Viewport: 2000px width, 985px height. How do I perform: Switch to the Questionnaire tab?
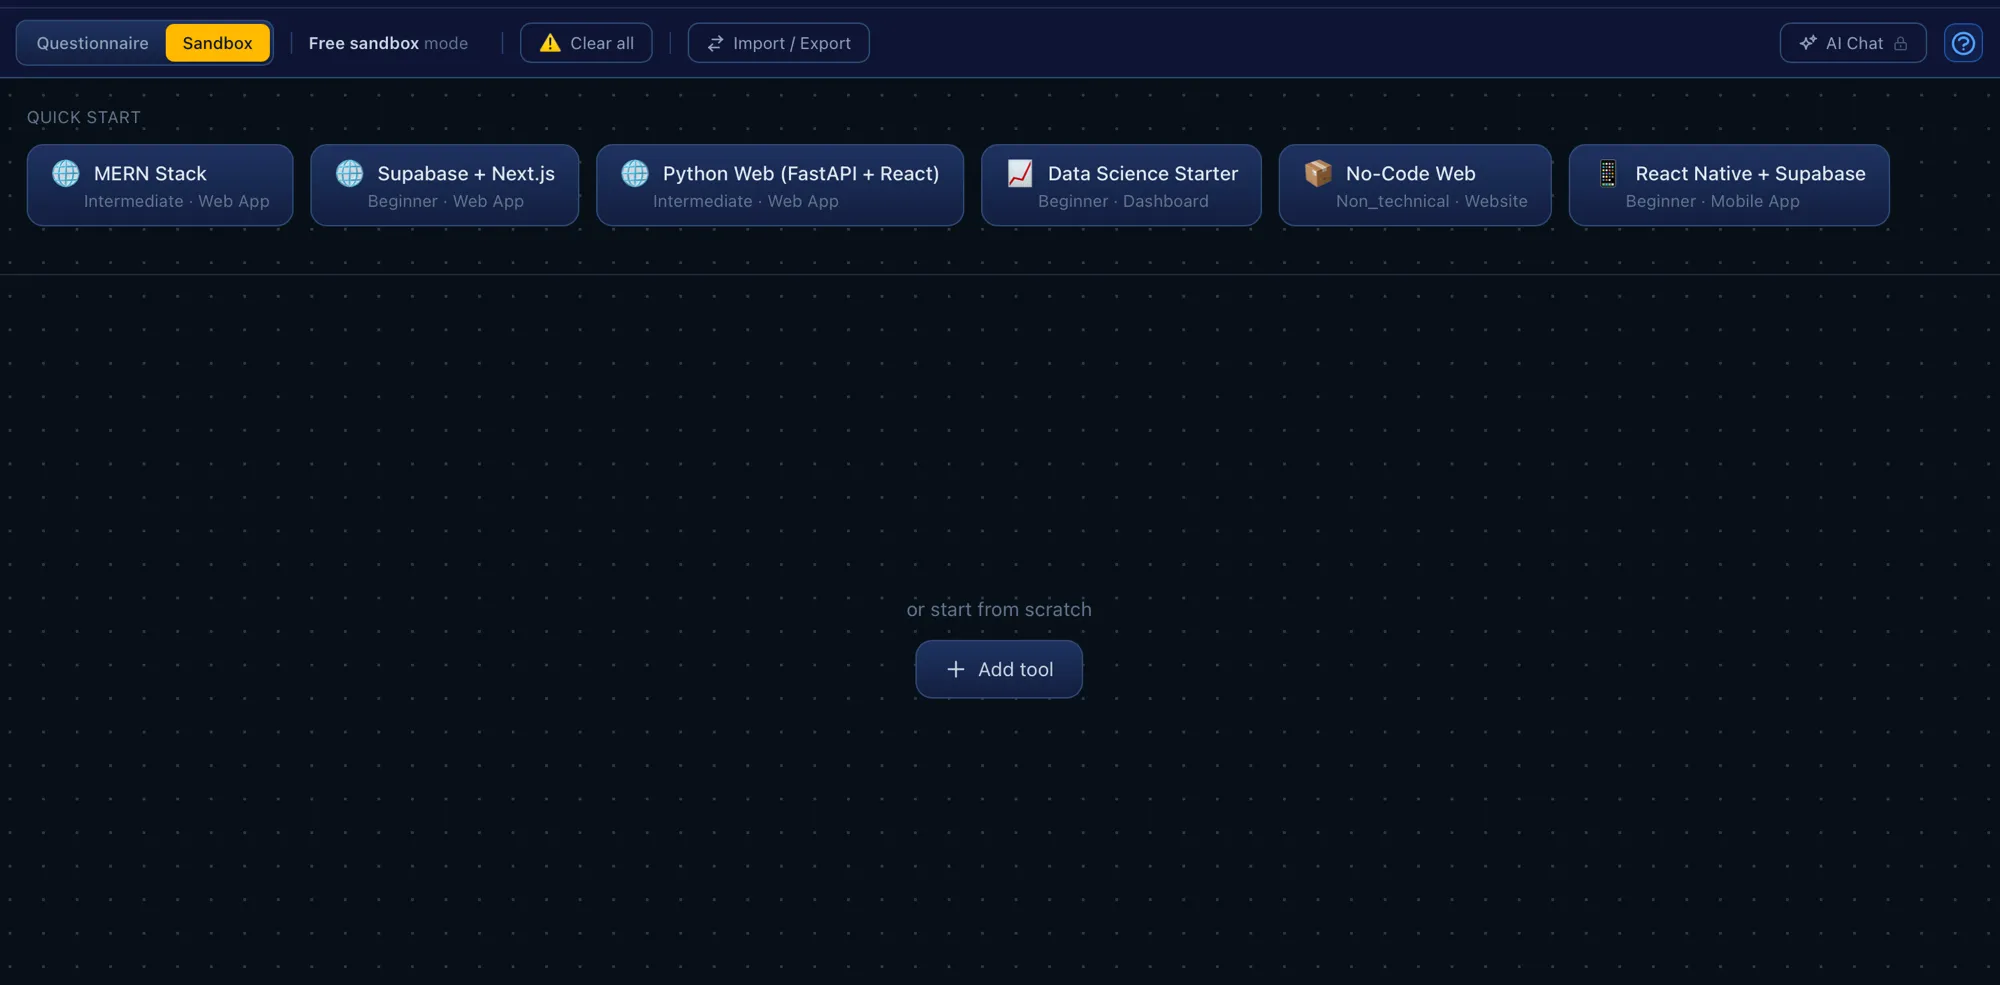point(92,43)
